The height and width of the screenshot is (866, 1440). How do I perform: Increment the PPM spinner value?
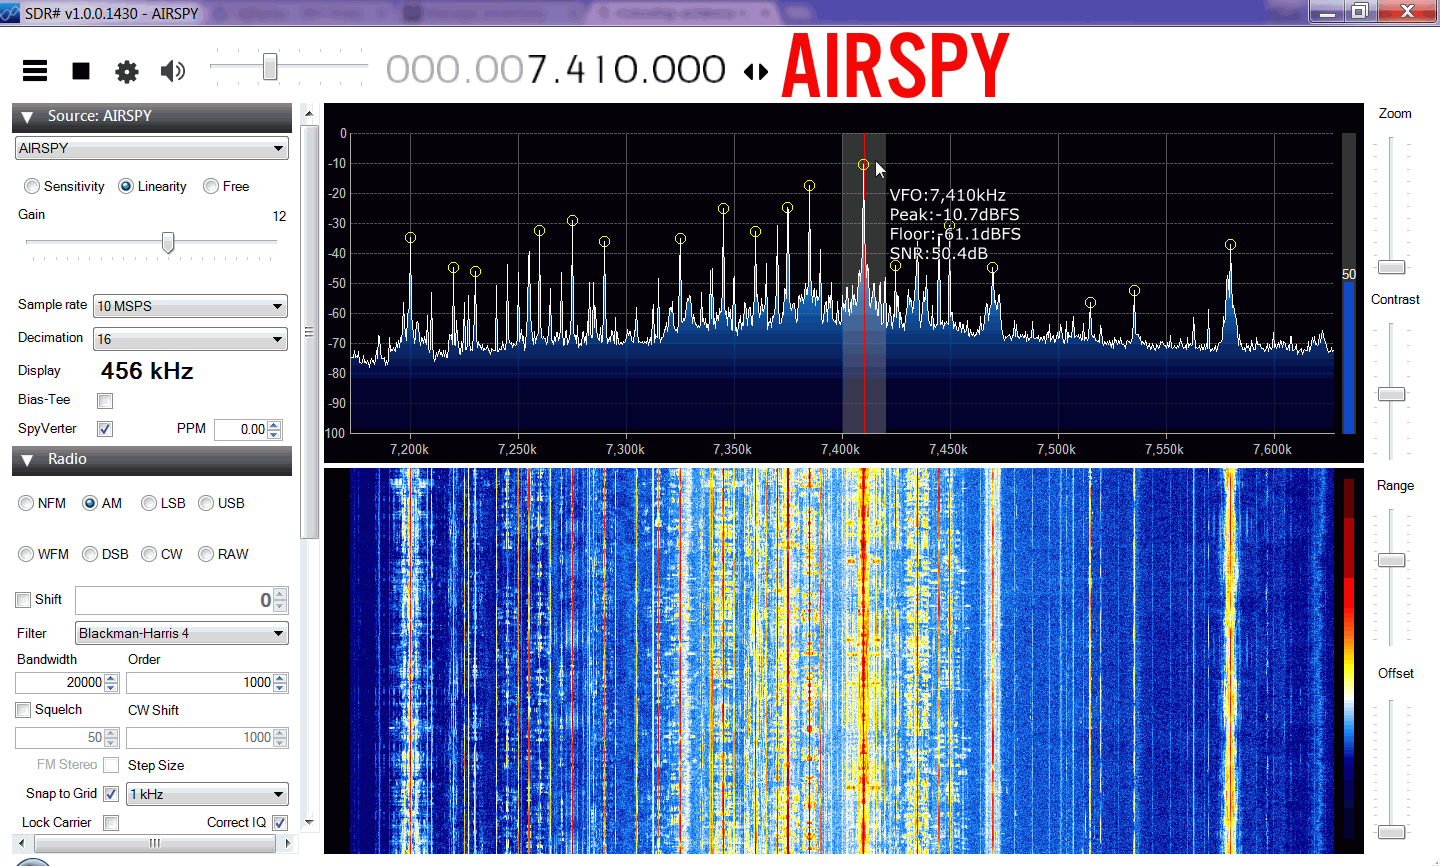[275, 425]
